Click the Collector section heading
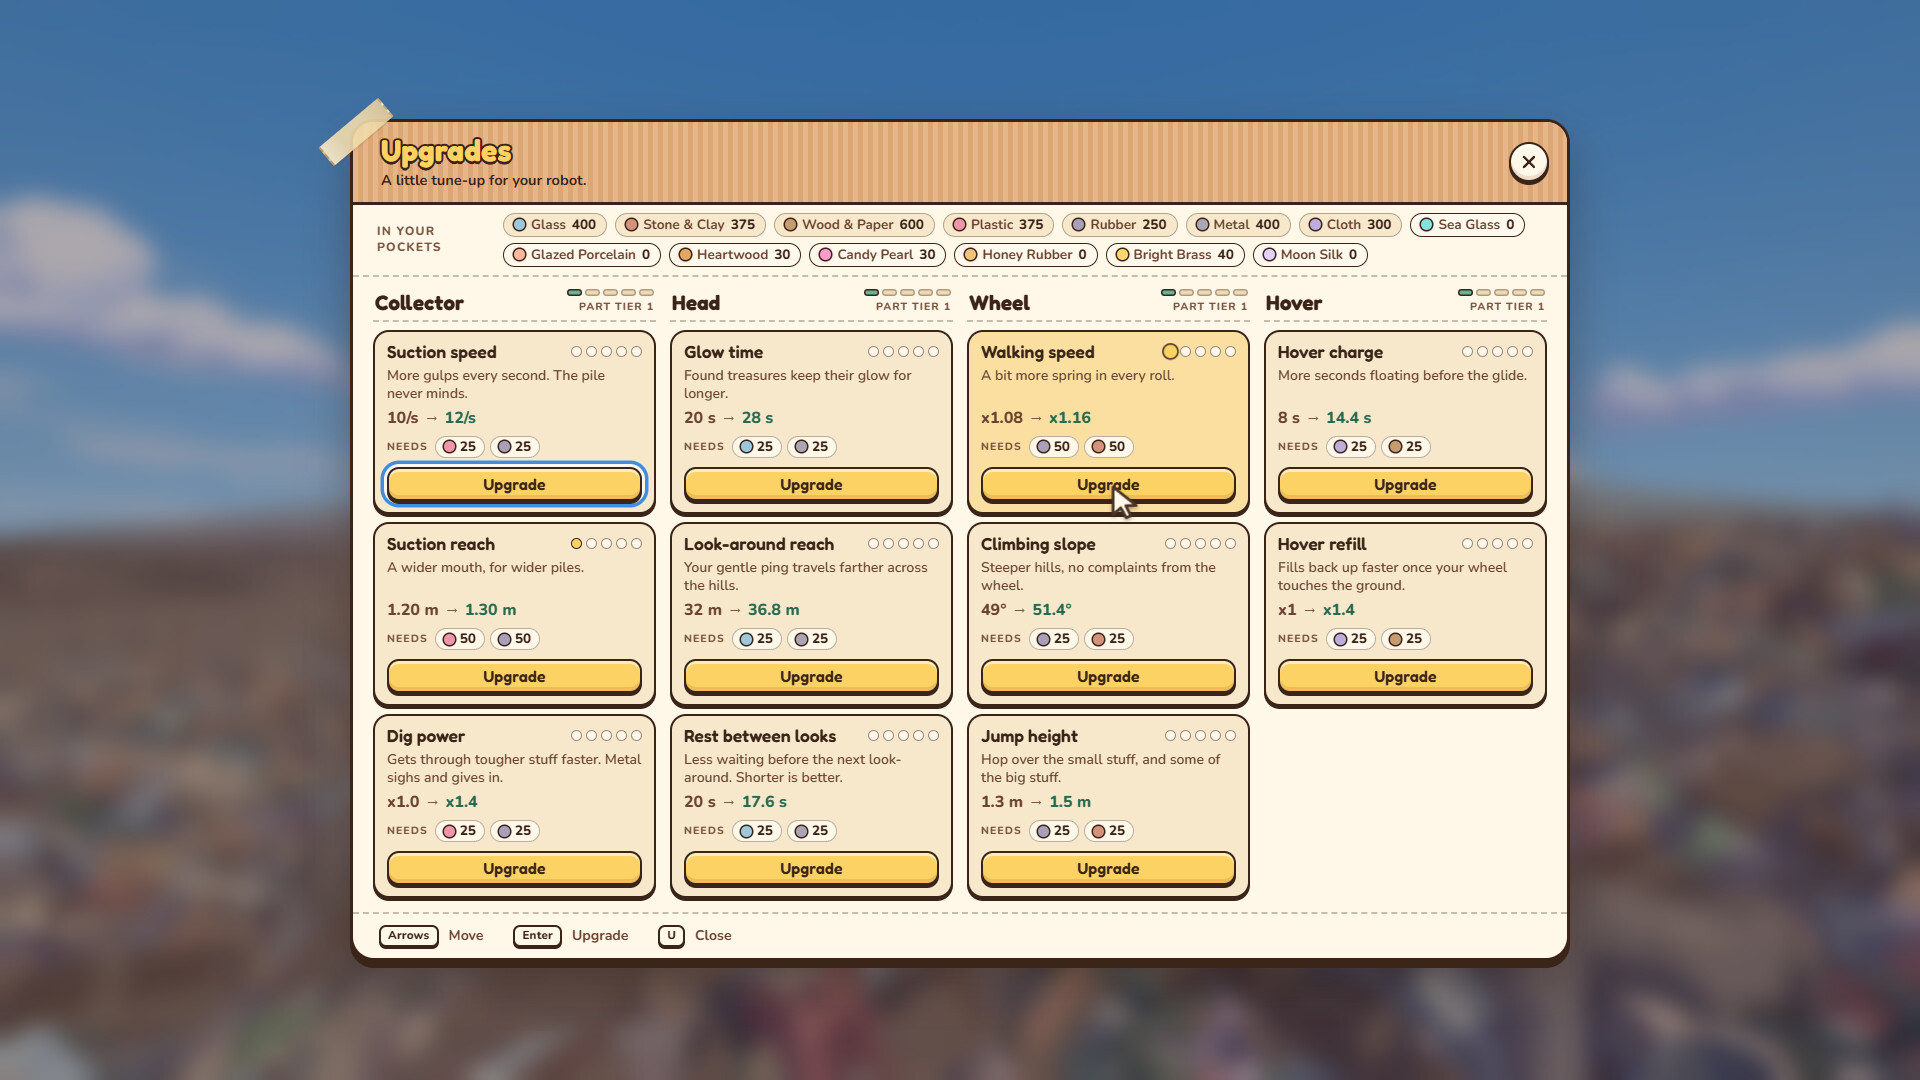Screen dimensions: 1920x1080 click(x=419, y=303)
